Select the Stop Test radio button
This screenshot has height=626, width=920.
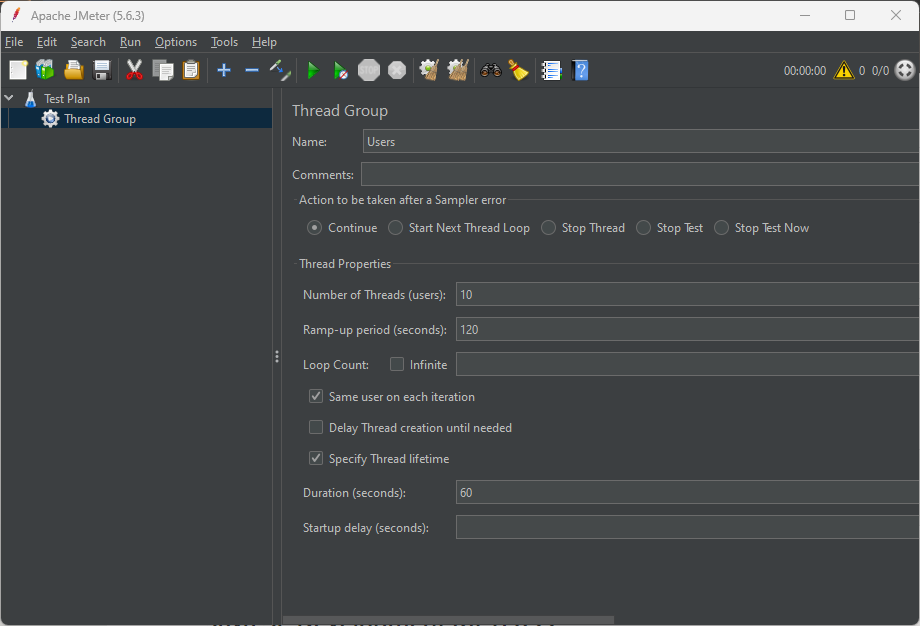(x=644, y=228)
